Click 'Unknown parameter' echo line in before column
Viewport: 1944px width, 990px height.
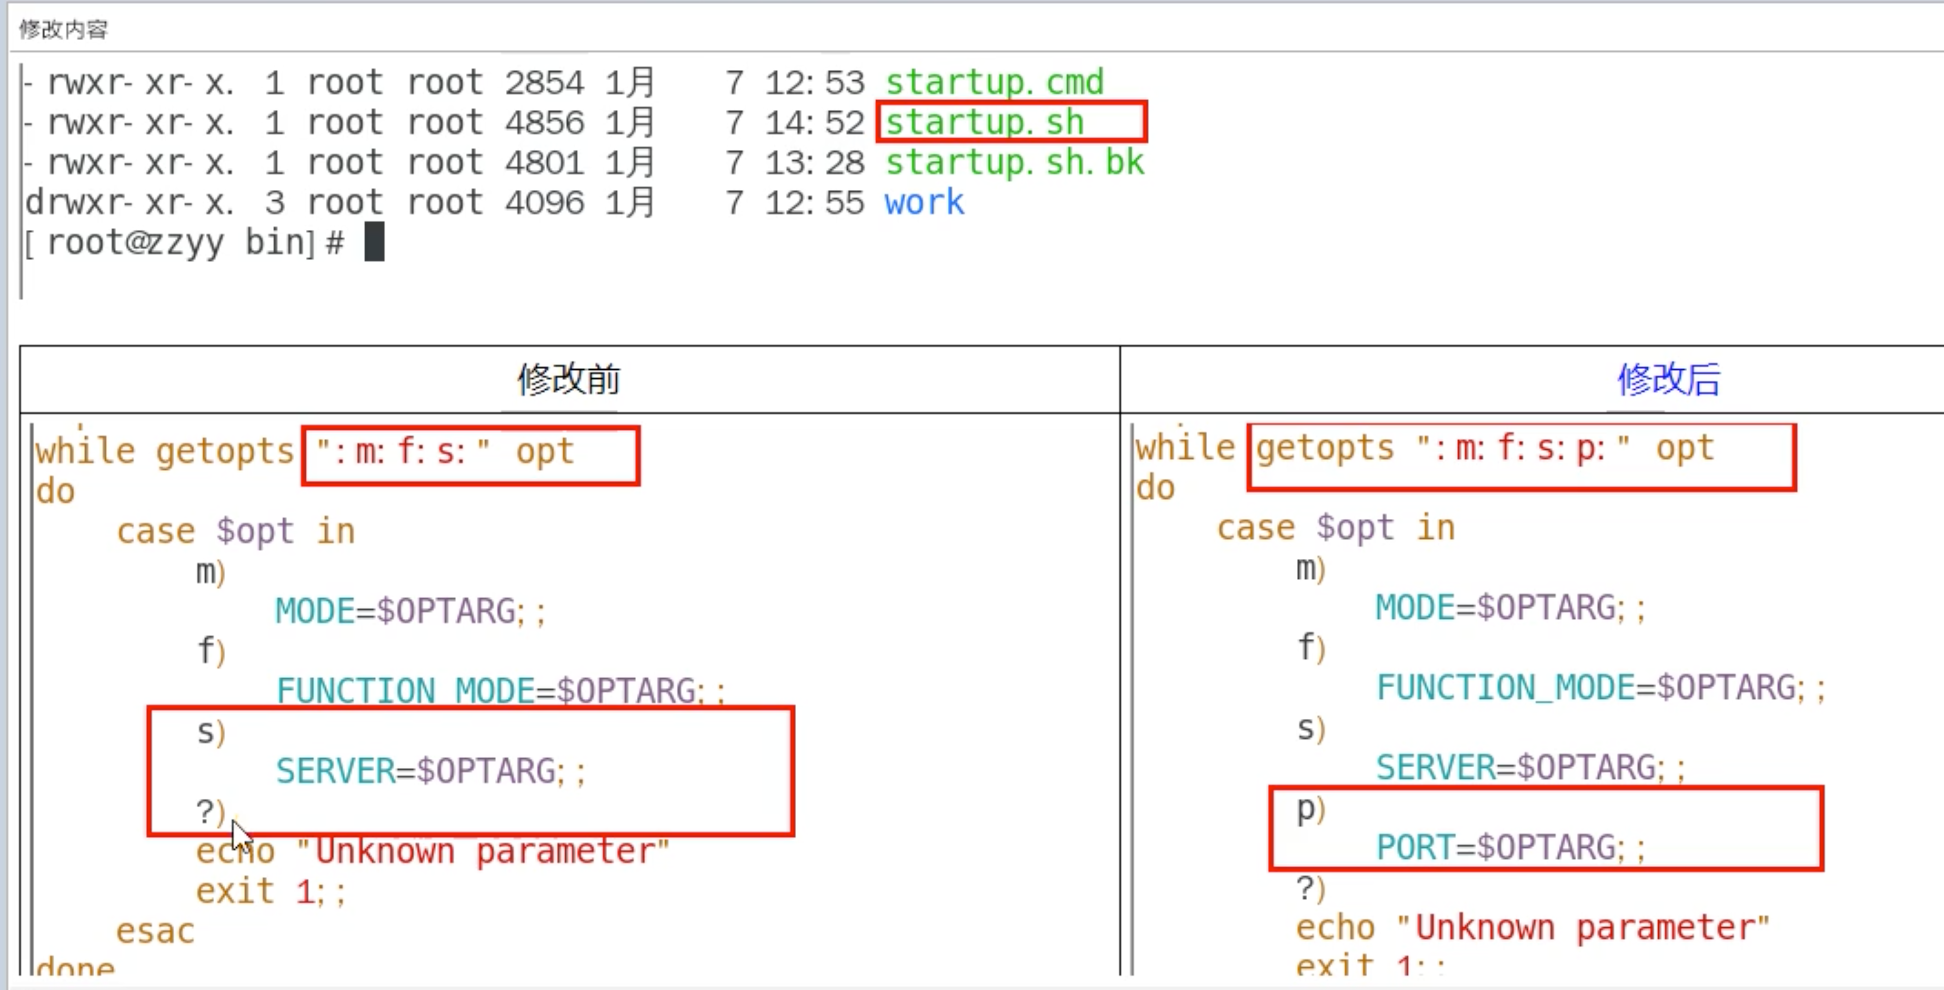pyautogui.click(x=432, y=851)
